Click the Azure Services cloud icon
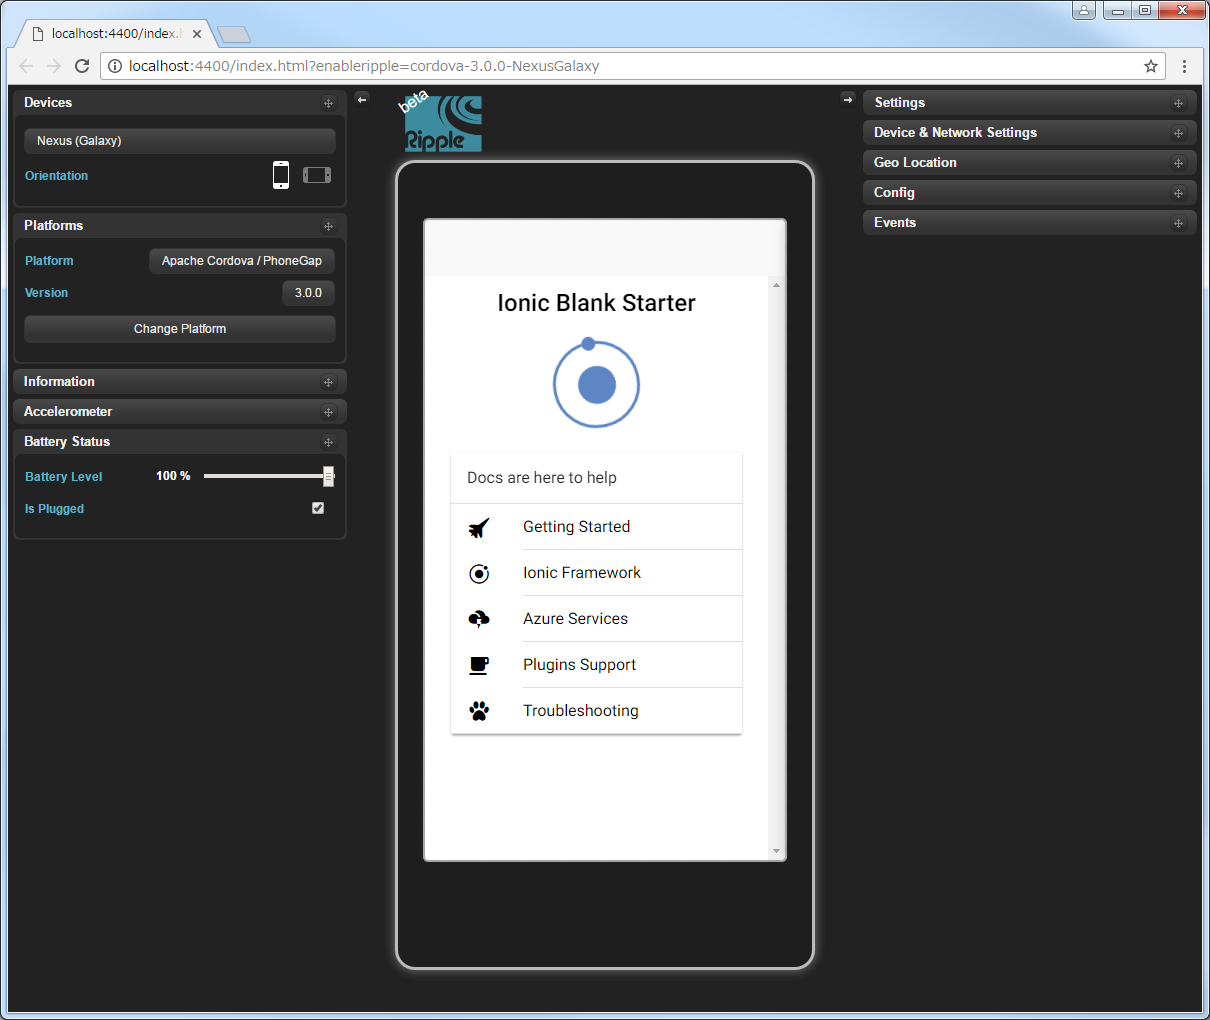The image size is (1210, 1020). (479, 619)
